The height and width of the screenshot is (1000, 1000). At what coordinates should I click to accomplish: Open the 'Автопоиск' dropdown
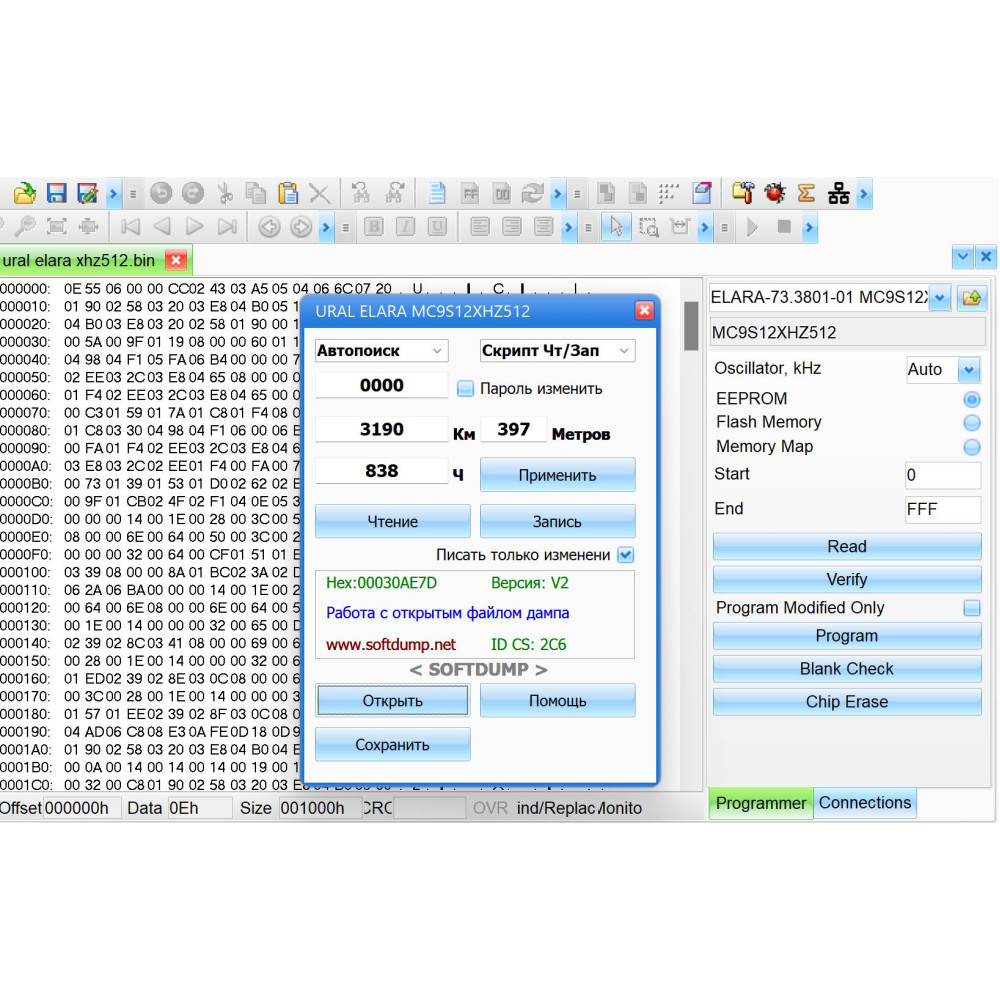click(x=381, y=351)
